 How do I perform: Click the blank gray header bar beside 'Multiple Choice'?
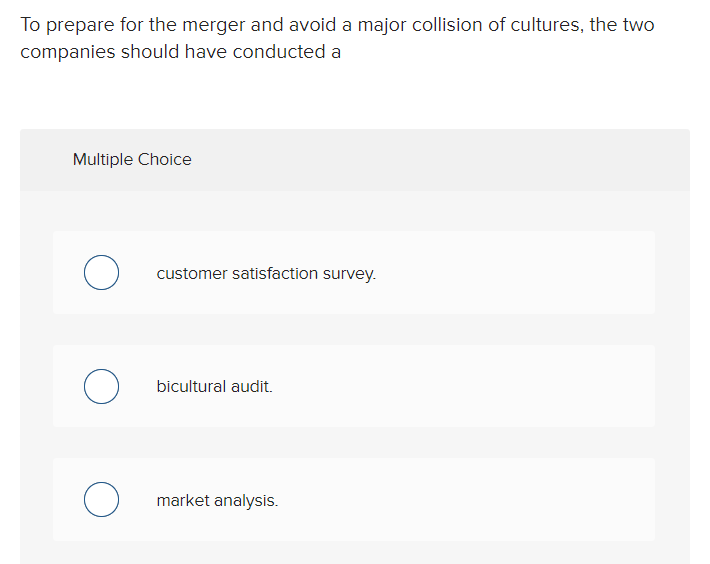click(x=439, y=159)
